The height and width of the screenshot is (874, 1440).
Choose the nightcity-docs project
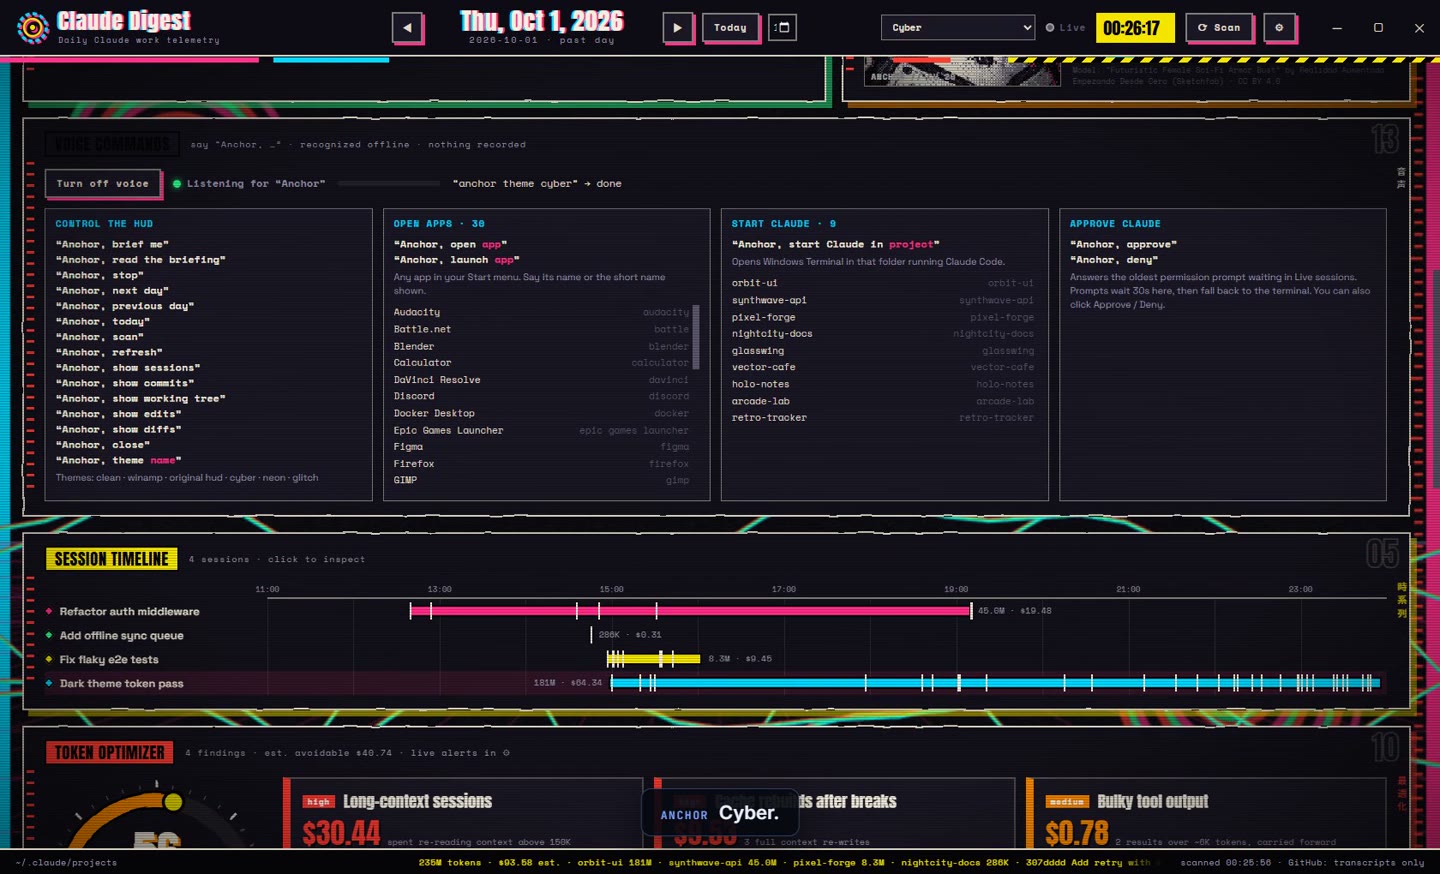coord(883,334)
